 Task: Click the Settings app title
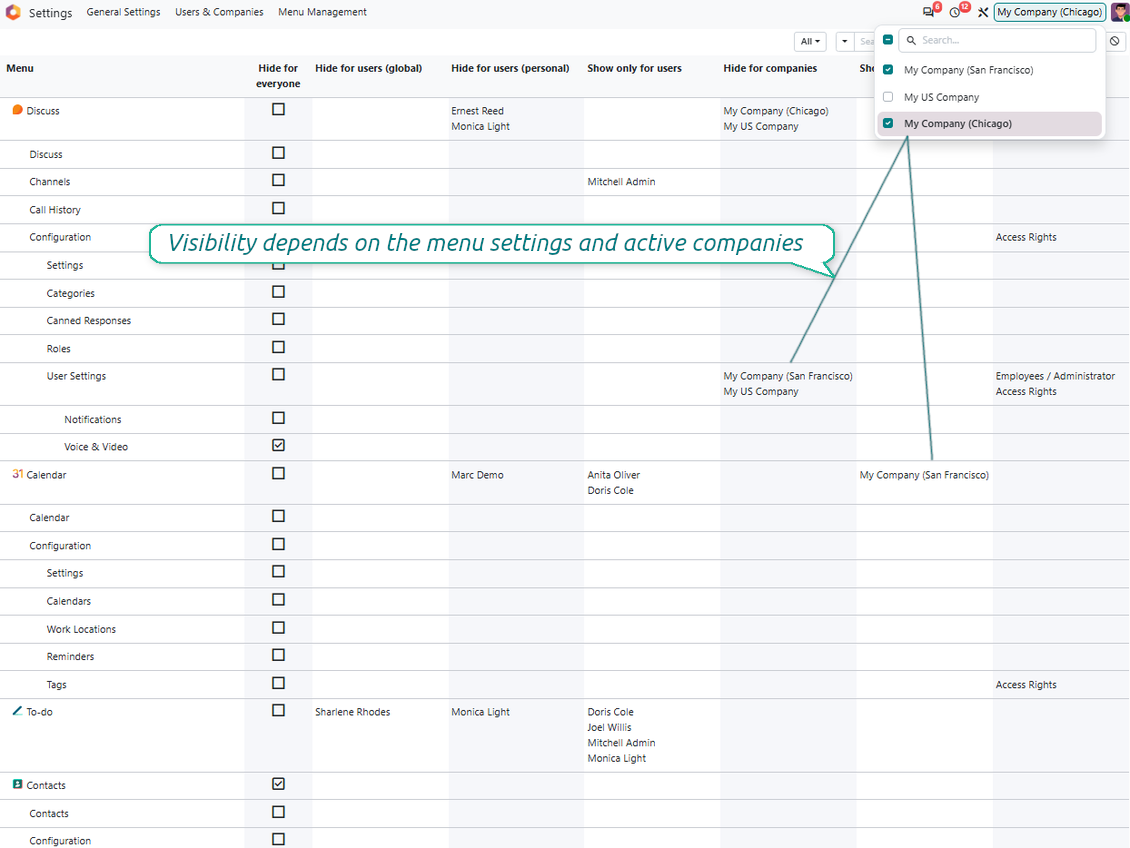50,13
